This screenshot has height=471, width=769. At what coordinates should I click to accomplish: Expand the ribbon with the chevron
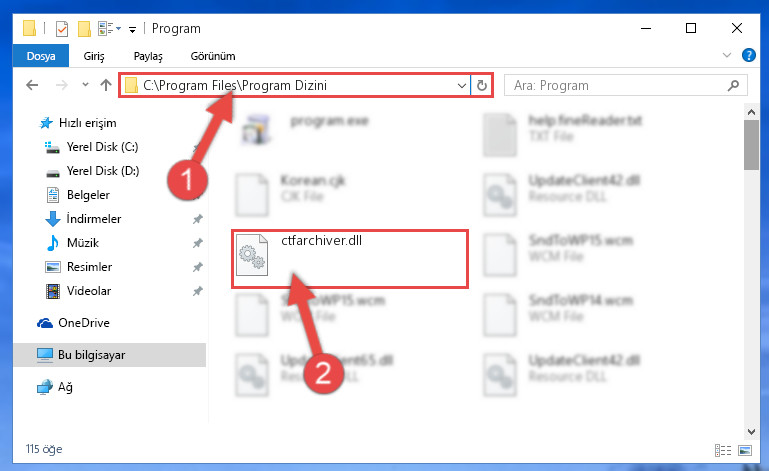pyautogui.click(x=727, y=55)
